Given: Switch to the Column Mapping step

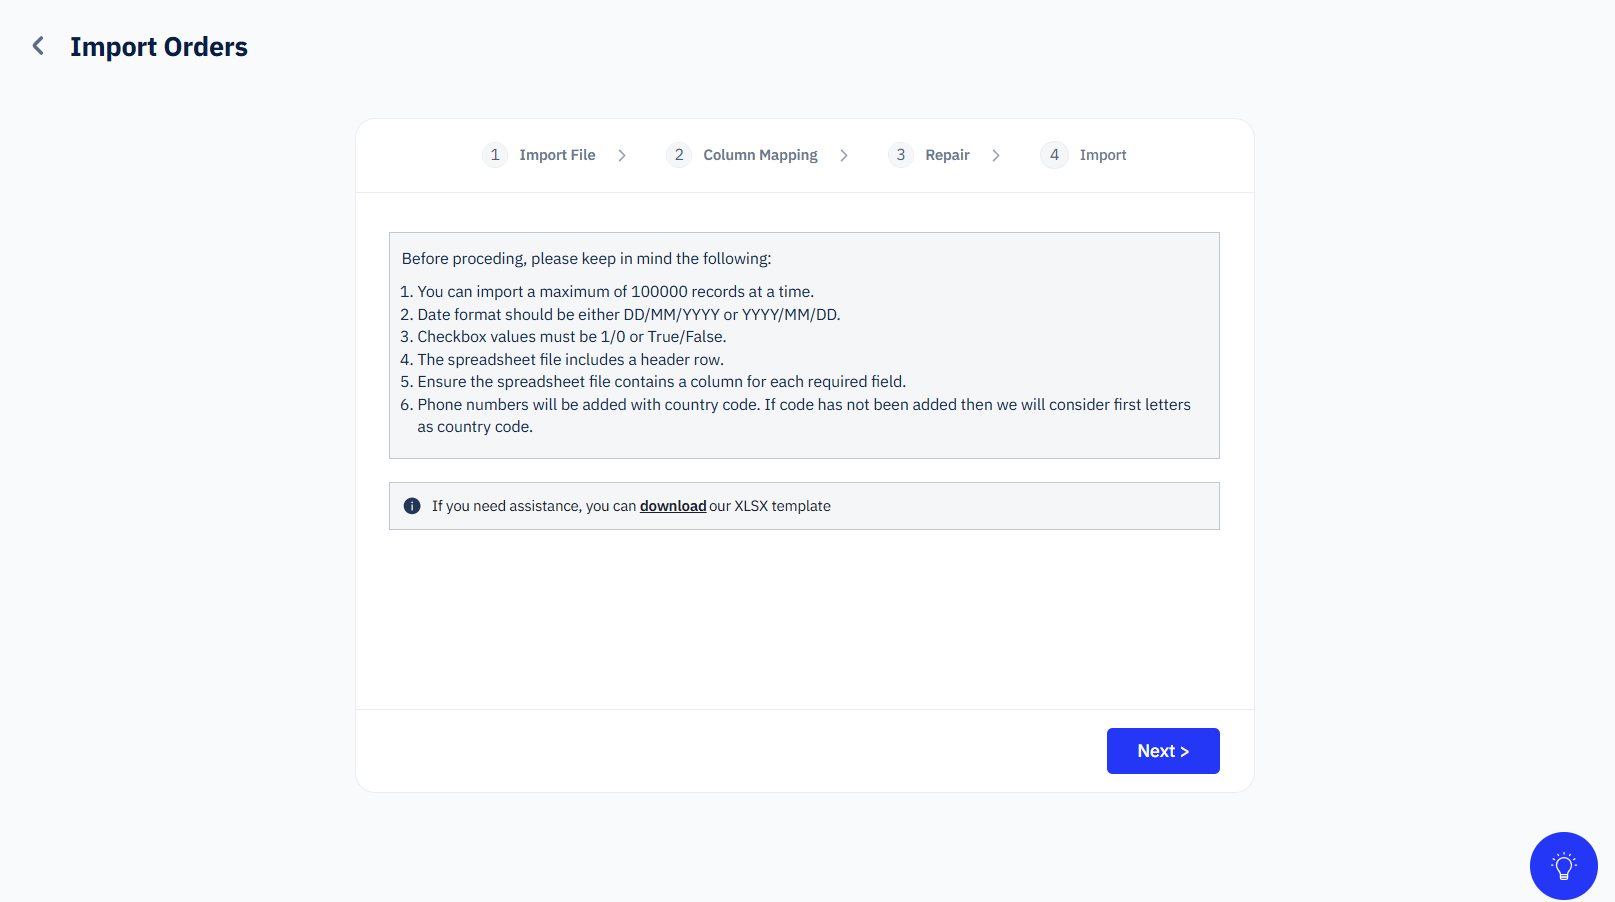Looking at the screenshot, I should click(x=760, y=155).
